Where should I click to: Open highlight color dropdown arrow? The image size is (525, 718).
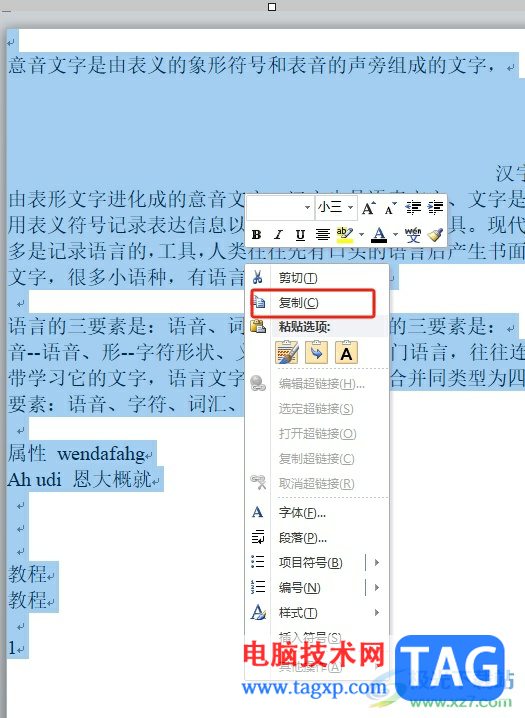(x=361, y=235)
